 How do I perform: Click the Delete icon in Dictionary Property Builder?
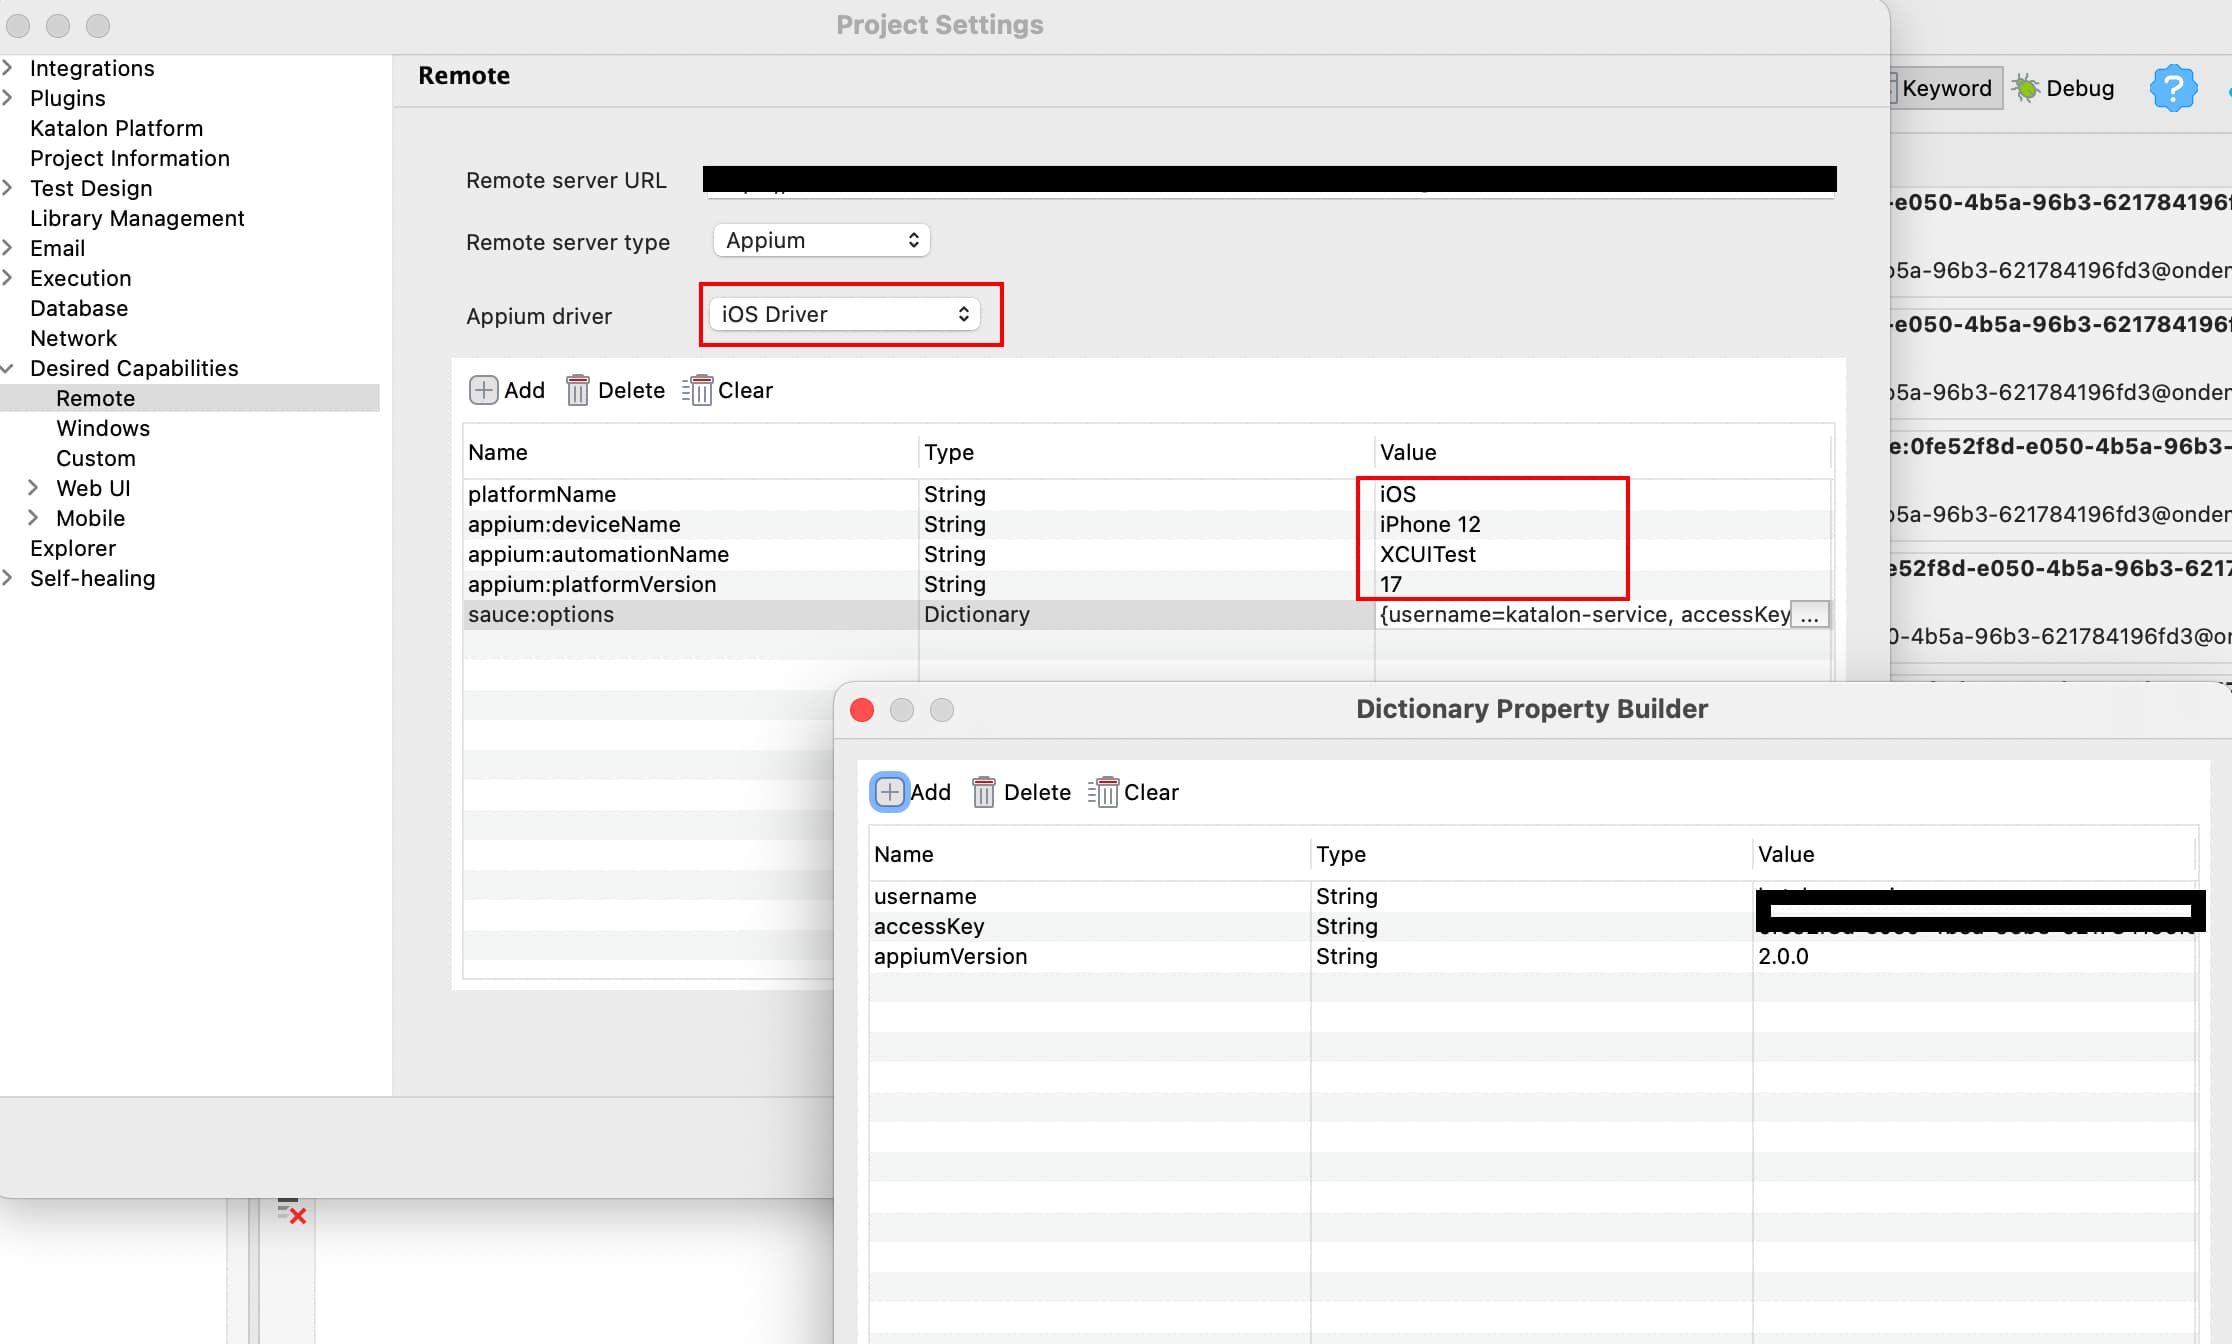click(985, 792)
